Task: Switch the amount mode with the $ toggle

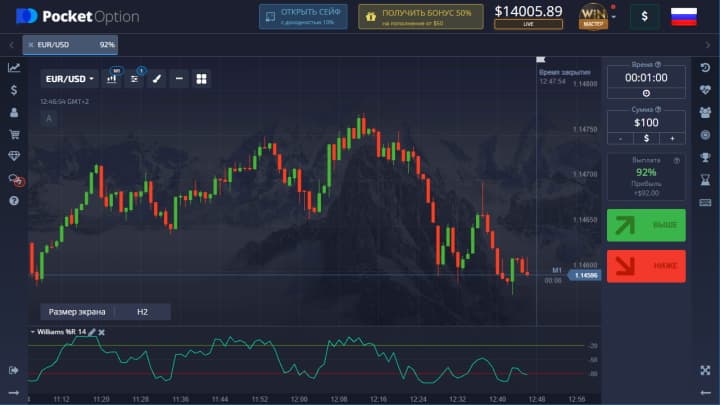Action: (x=646, y=138)
